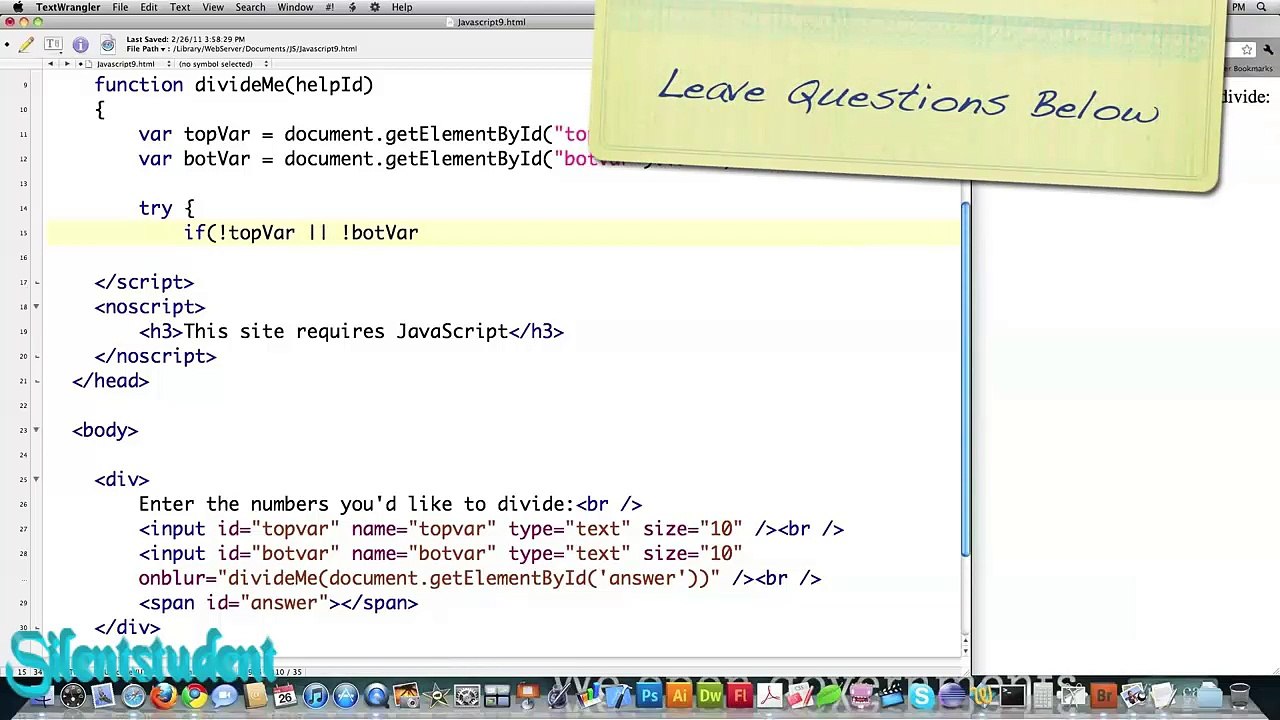Image resolution: width=1280 pixels, height=720 pixels.
Task: Open iPhoto from the Dock
Action: [x=406, y=696]
